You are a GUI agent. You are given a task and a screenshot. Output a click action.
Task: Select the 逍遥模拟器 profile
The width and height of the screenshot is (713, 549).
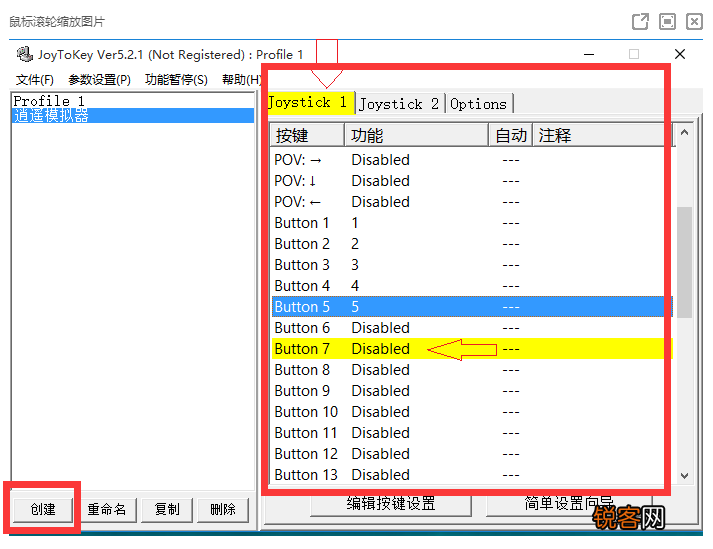coord(133,115)
